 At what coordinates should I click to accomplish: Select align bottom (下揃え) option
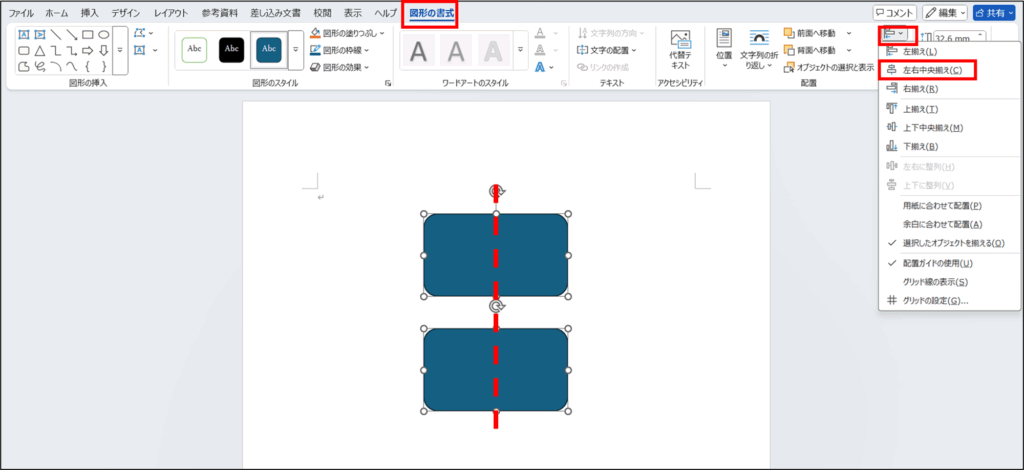click(920, 146)
